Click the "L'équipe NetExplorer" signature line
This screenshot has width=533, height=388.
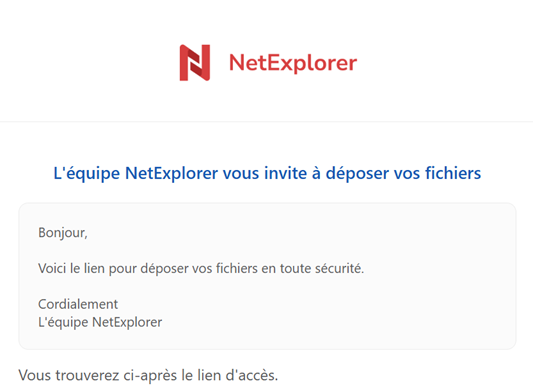point(100,322)
